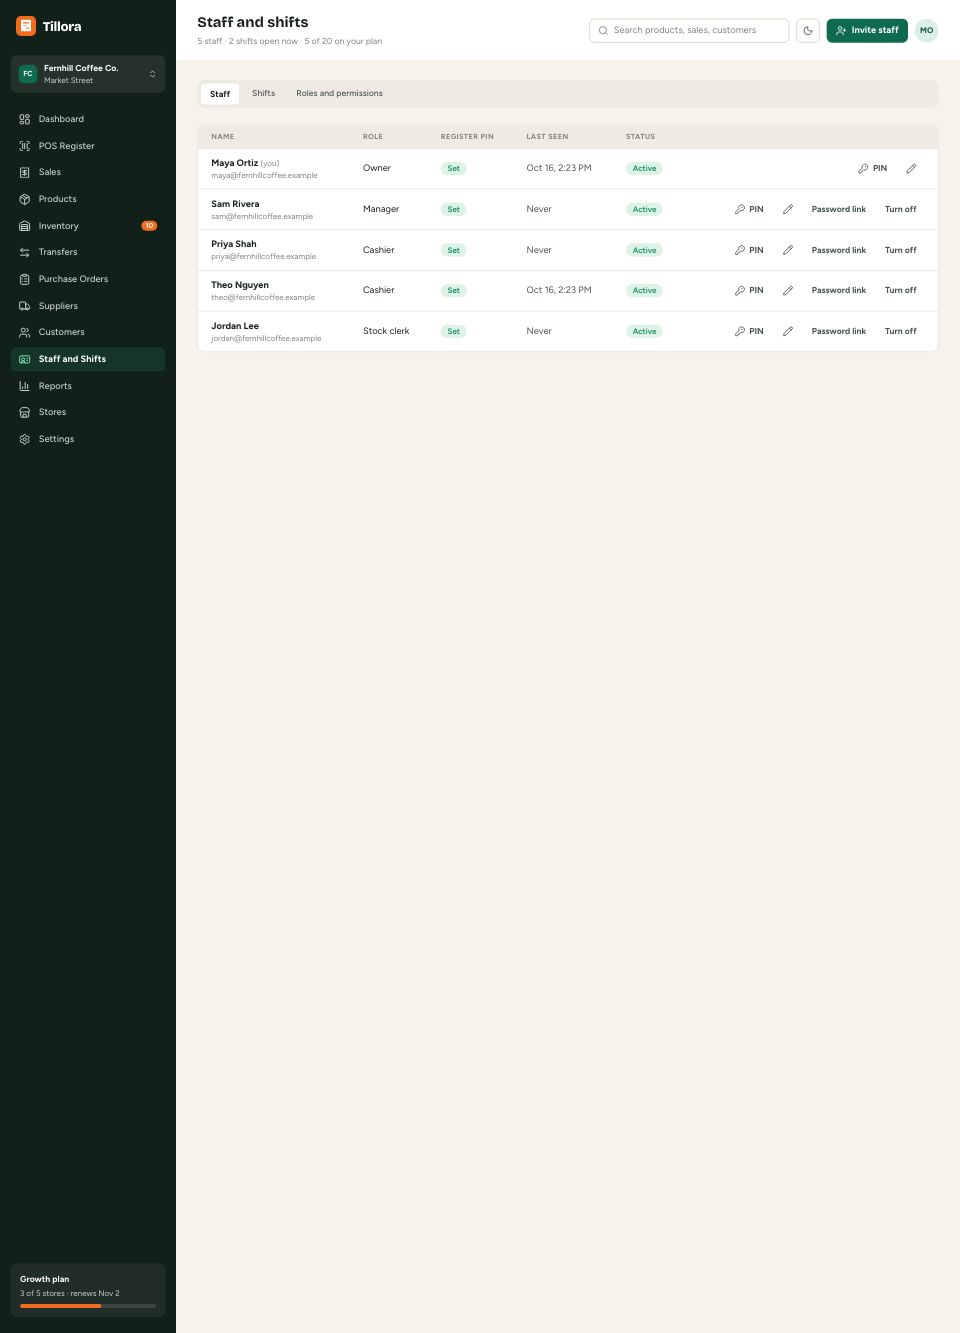Click the Inventory badge showing 10
The width and height of the screenshot is (960, 1333).
149,226
